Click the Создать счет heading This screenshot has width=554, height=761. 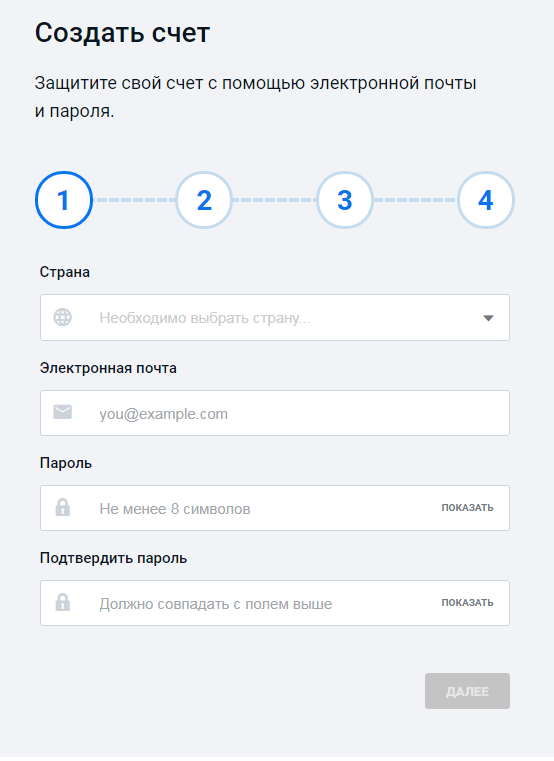(122, 33)
